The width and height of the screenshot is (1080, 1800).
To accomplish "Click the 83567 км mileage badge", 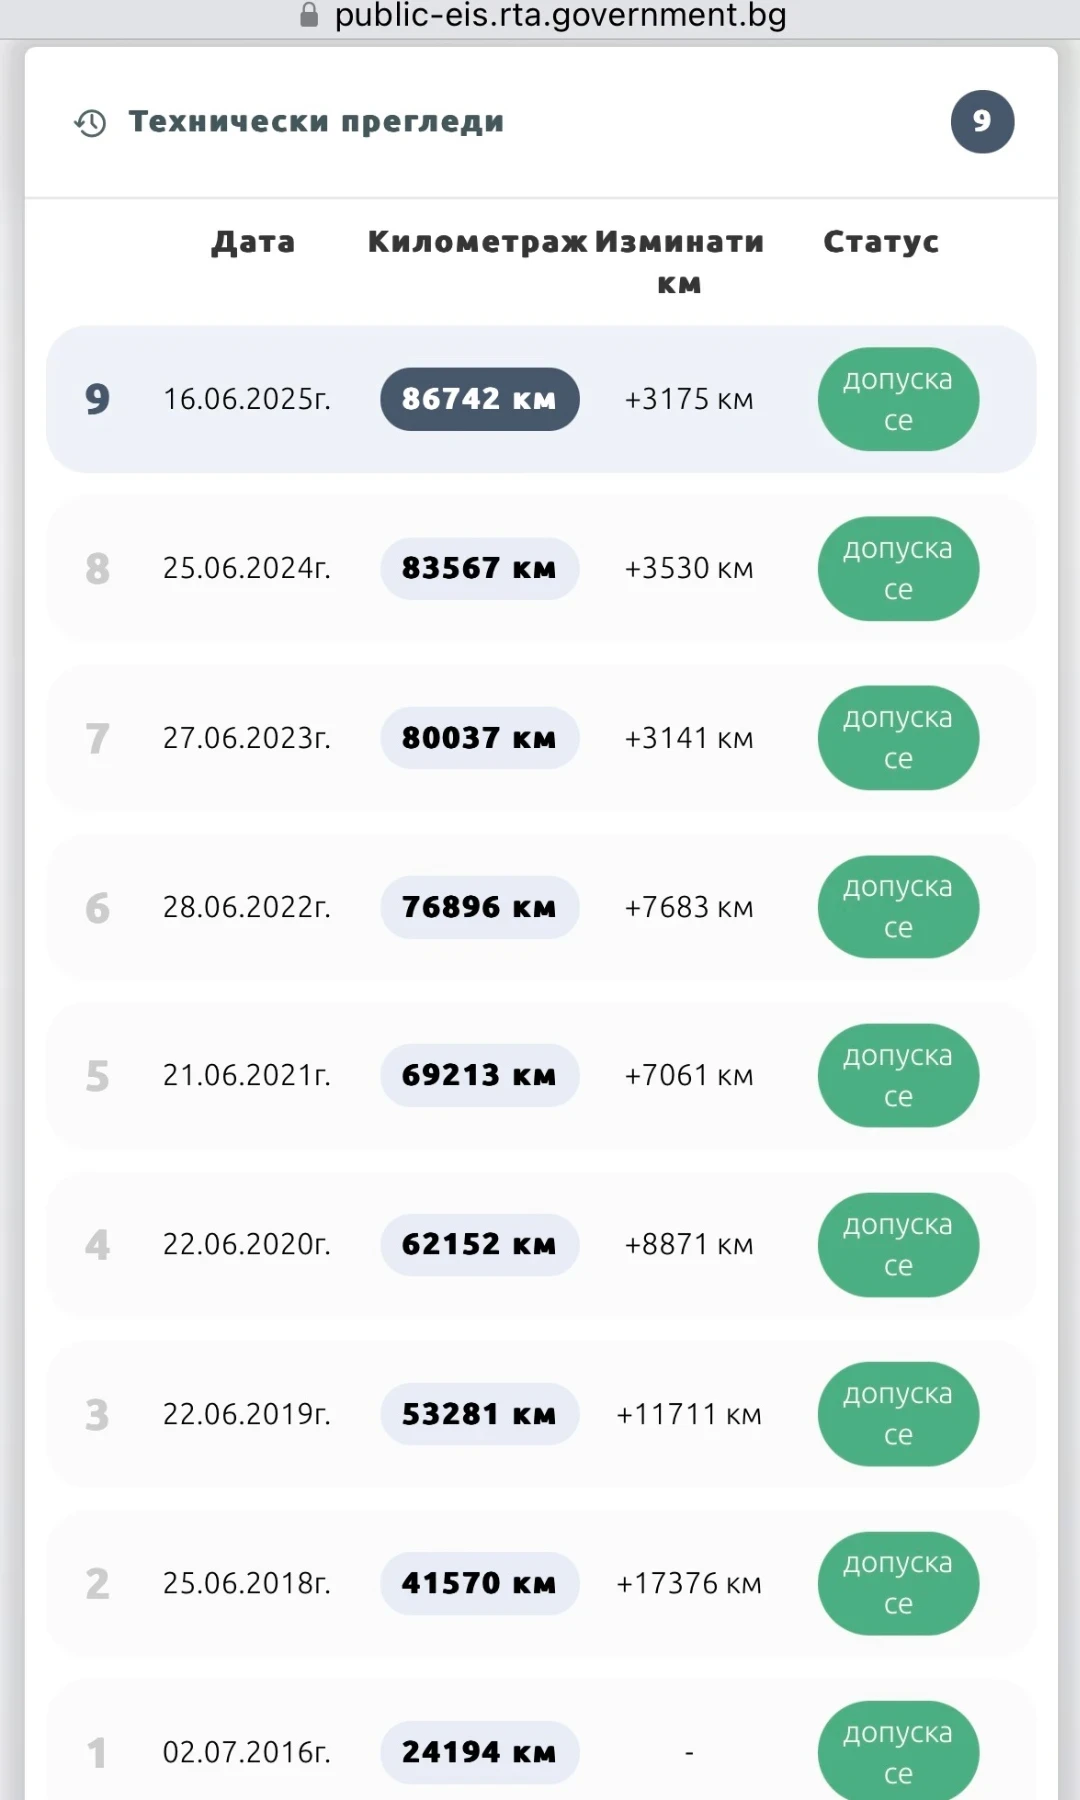I will (479, 568).
